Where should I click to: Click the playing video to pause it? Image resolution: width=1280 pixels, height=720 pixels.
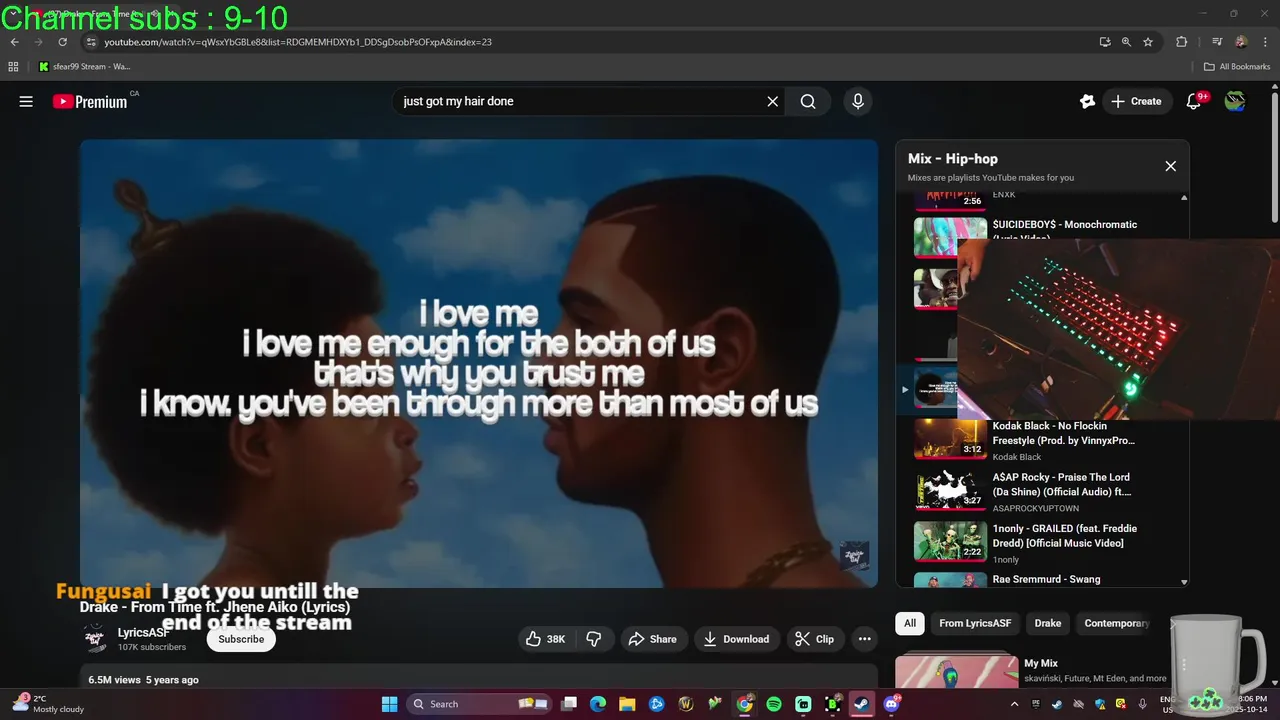pos(479,363)
